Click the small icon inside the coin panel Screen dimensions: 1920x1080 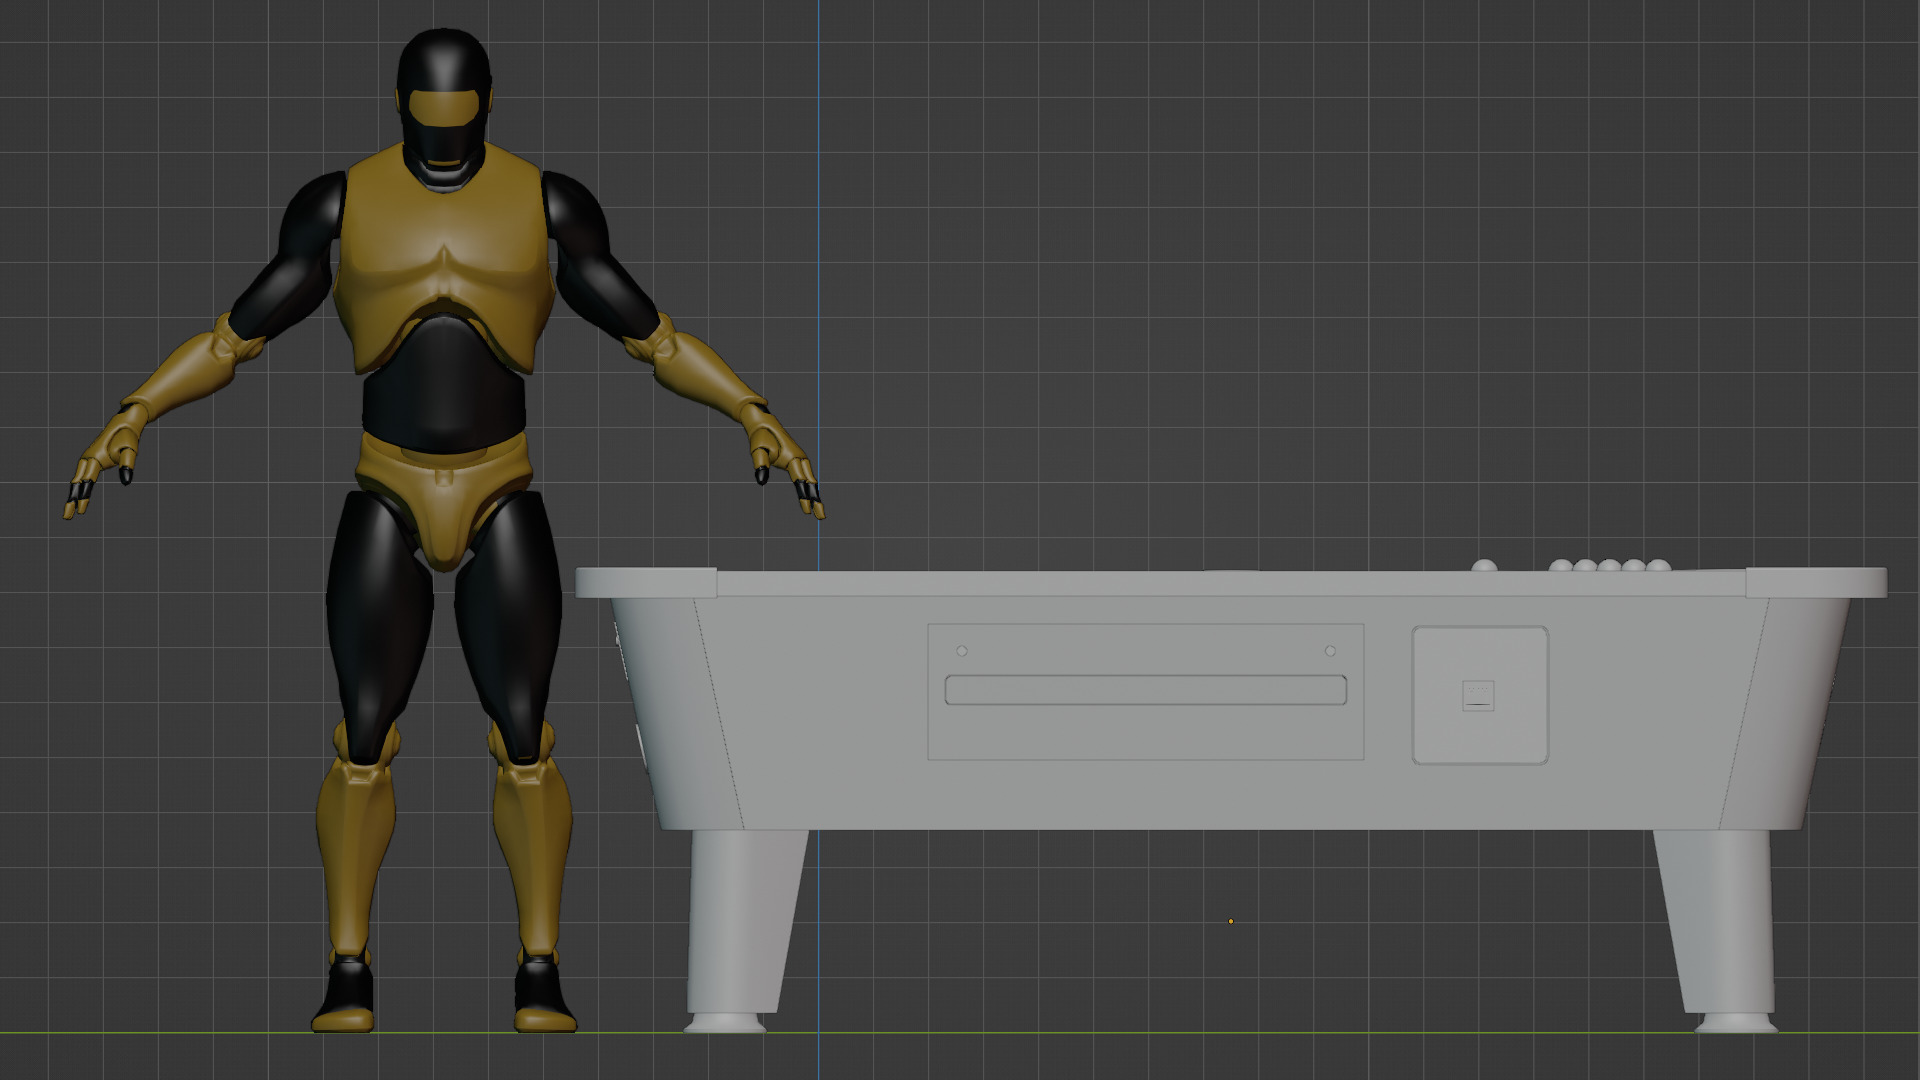1478,695
